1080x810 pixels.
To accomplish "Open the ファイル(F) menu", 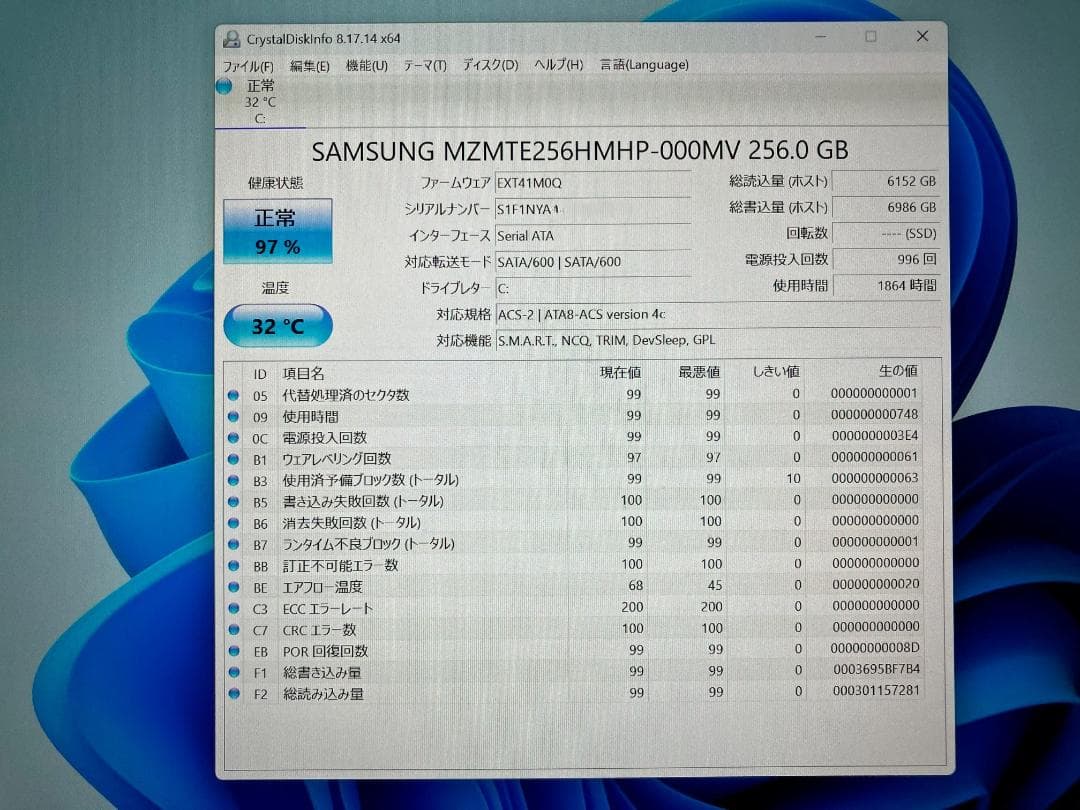I will coord(247,64).
